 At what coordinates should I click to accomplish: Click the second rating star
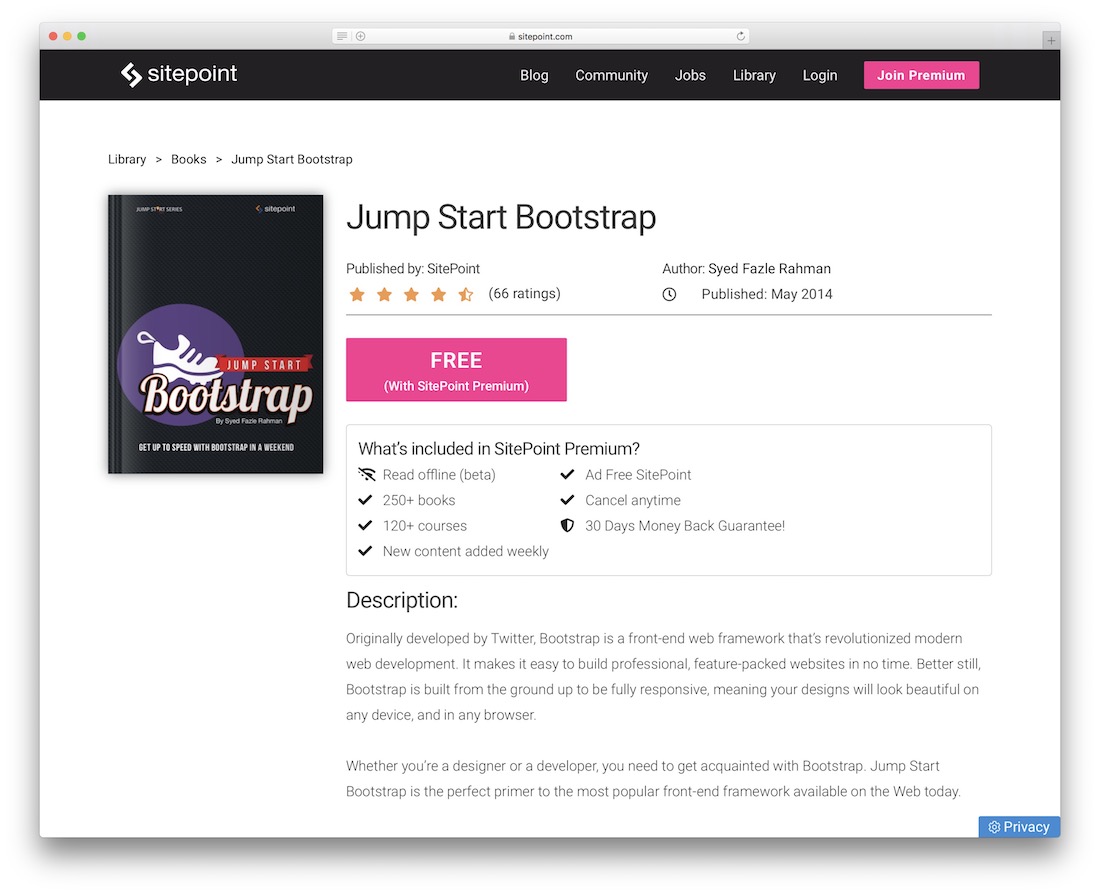click(x=384, y=294)
